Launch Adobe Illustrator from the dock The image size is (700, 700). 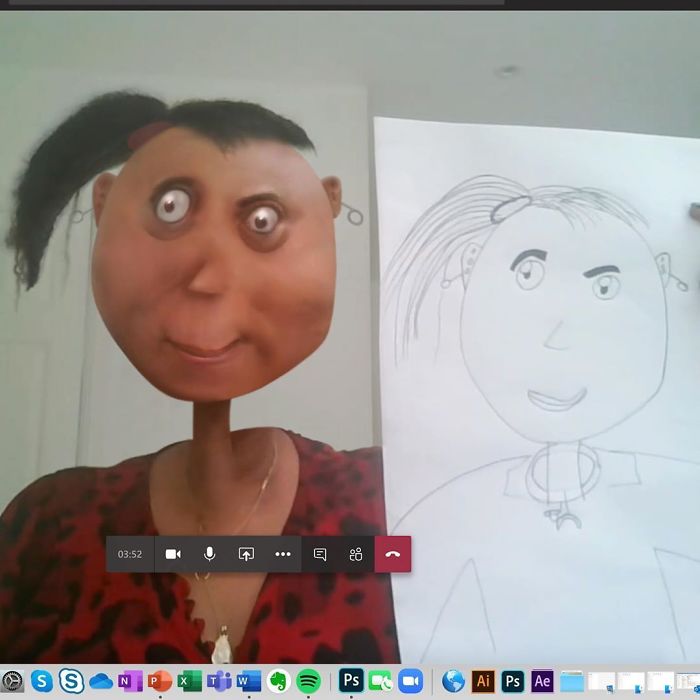coord(483,681)
